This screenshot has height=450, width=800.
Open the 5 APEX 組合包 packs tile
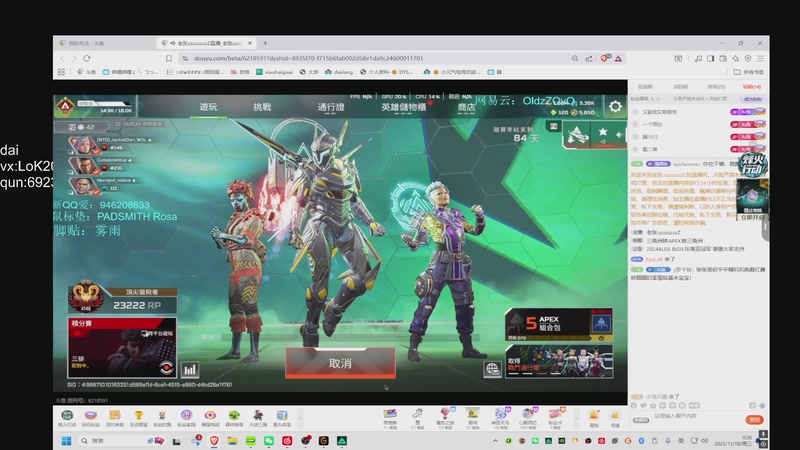click(x=559, y=324)
